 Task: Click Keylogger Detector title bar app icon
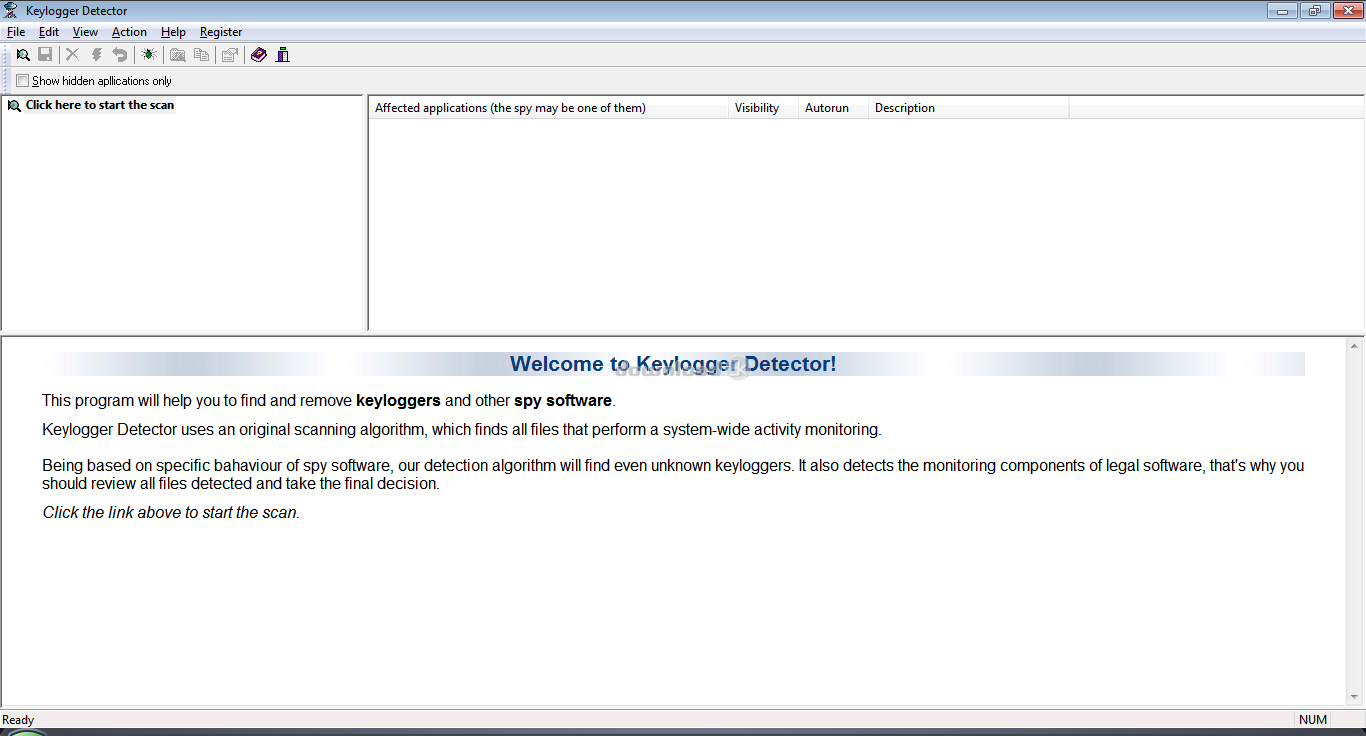[x=11, y=11]
